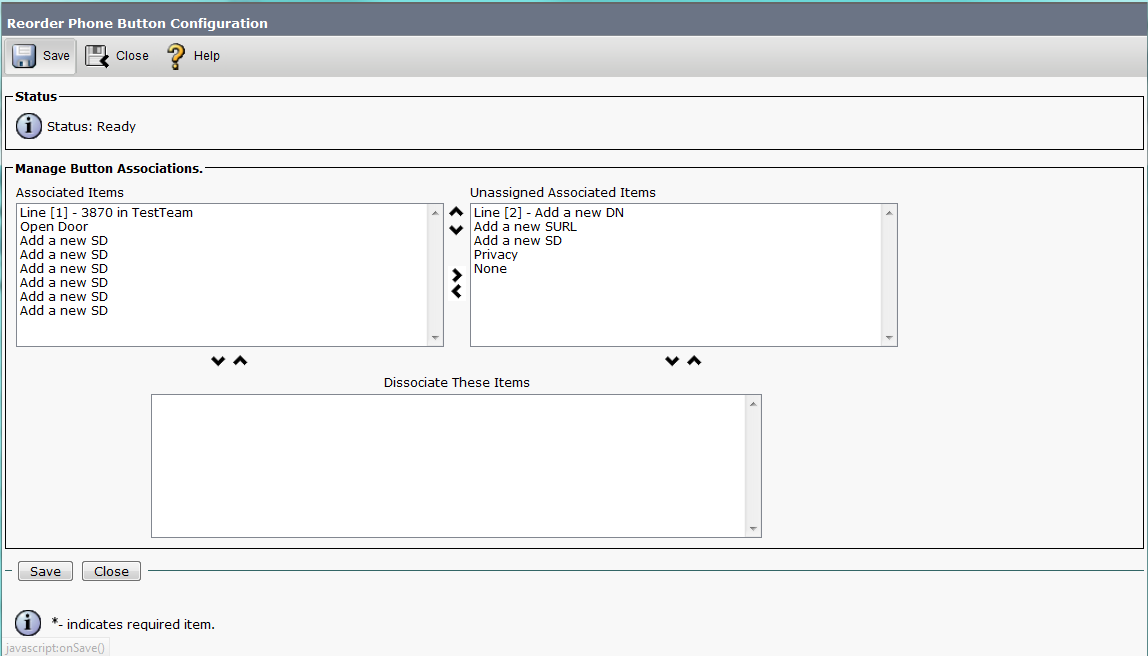
Task: Select Open Door in Associated Items
Action: (x=54, y=227)
